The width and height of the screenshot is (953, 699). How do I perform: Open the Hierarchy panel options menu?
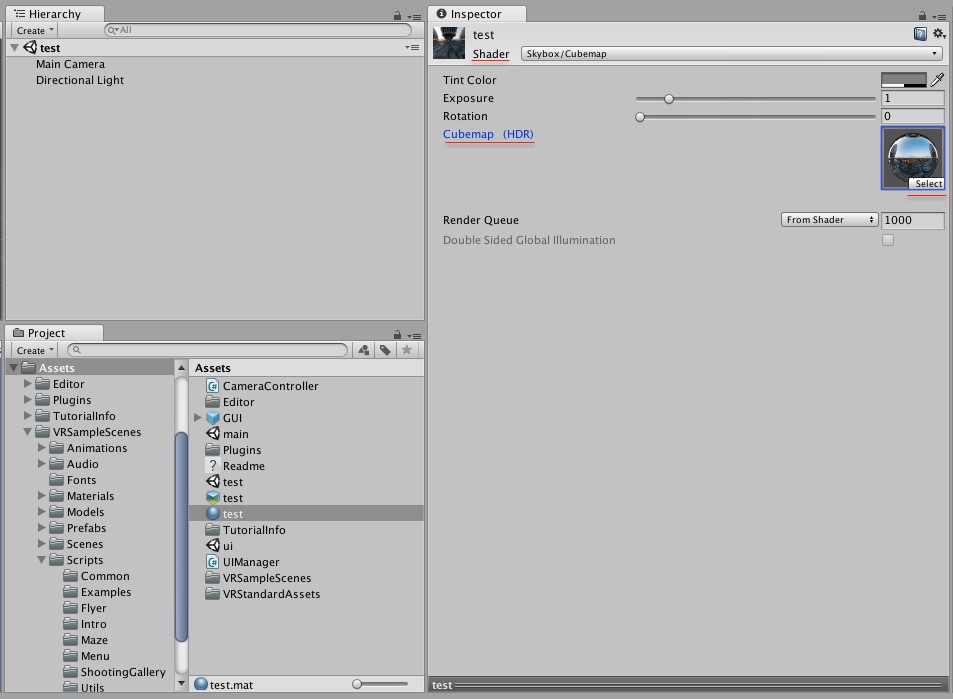[x=414, y=17]
